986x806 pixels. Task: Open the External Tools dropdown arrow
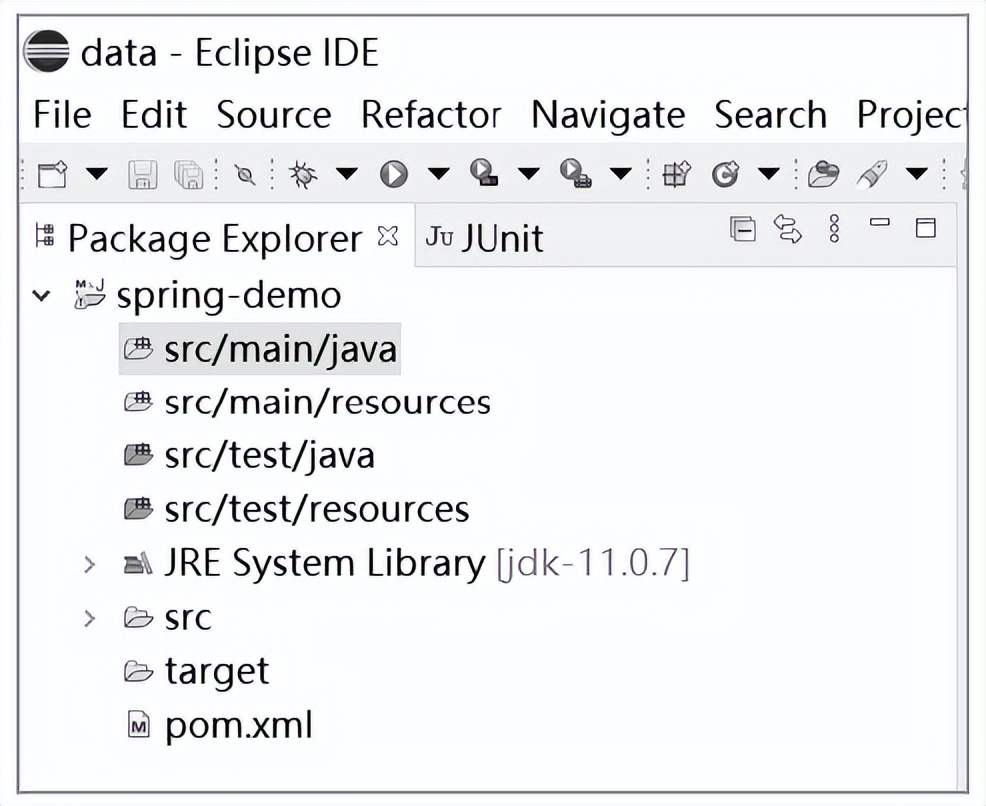point(621,173)
